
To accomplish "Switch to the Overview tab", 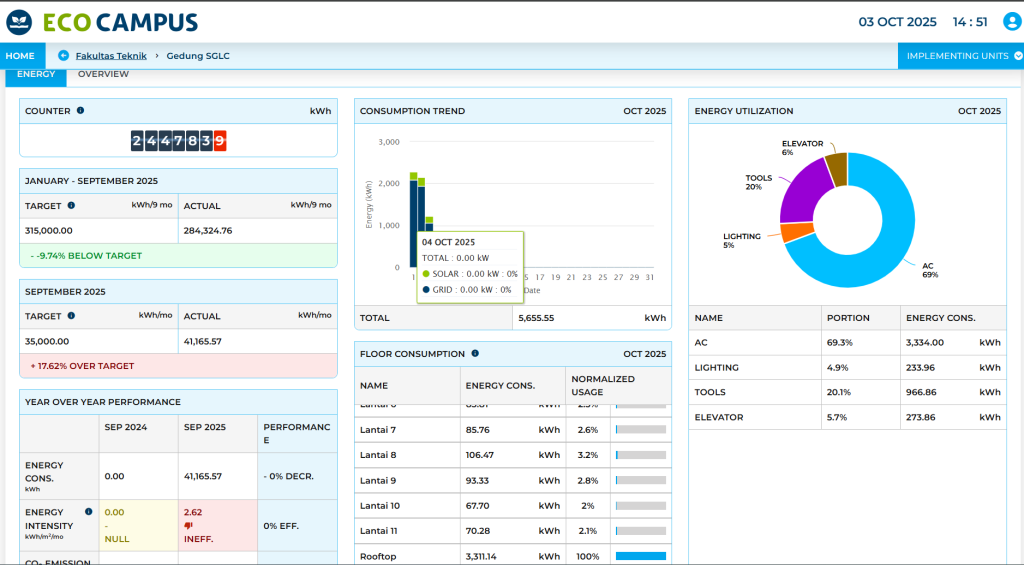I will (103, 74).
